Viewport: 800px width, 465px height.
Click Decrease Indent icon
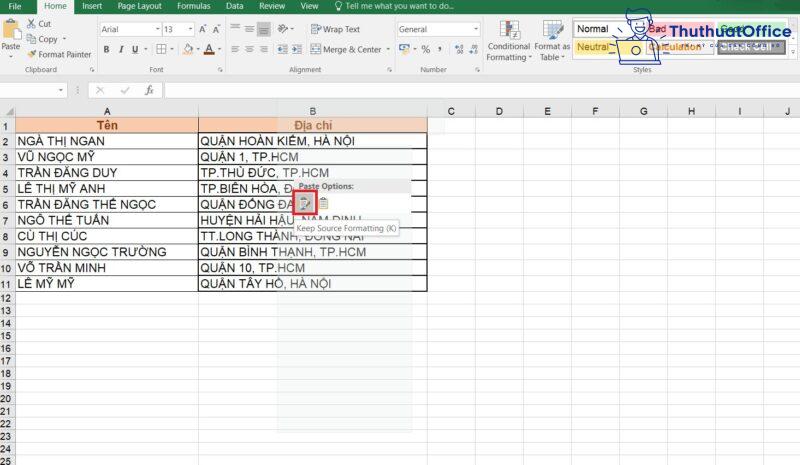click(x=282, y=49)
